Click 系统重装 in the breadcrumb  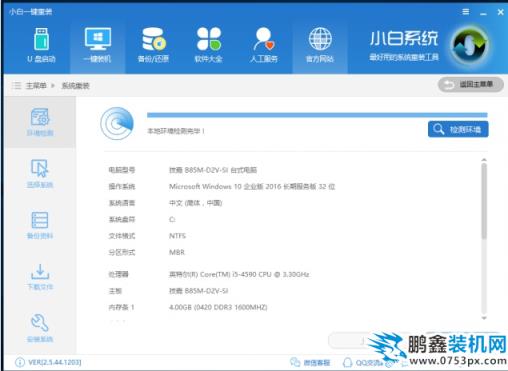pyautogui.click(x=76, y=86)
